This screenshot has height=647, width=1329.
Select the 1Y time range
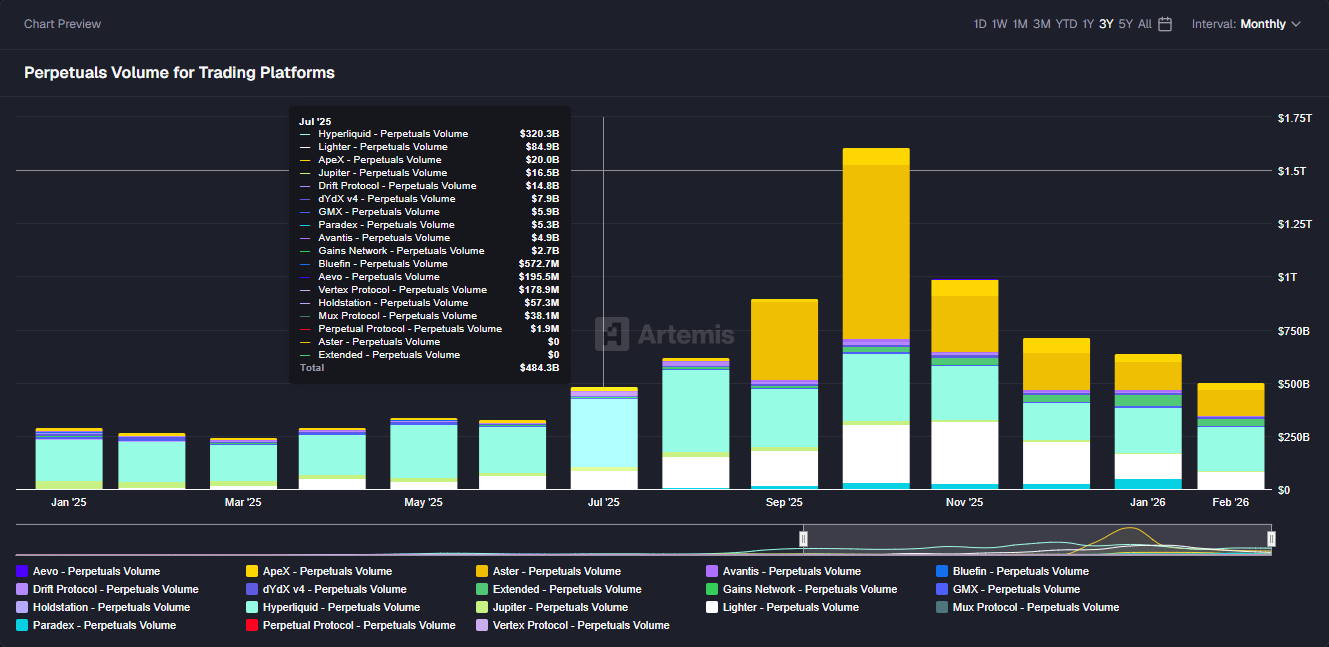point(1088,24)
